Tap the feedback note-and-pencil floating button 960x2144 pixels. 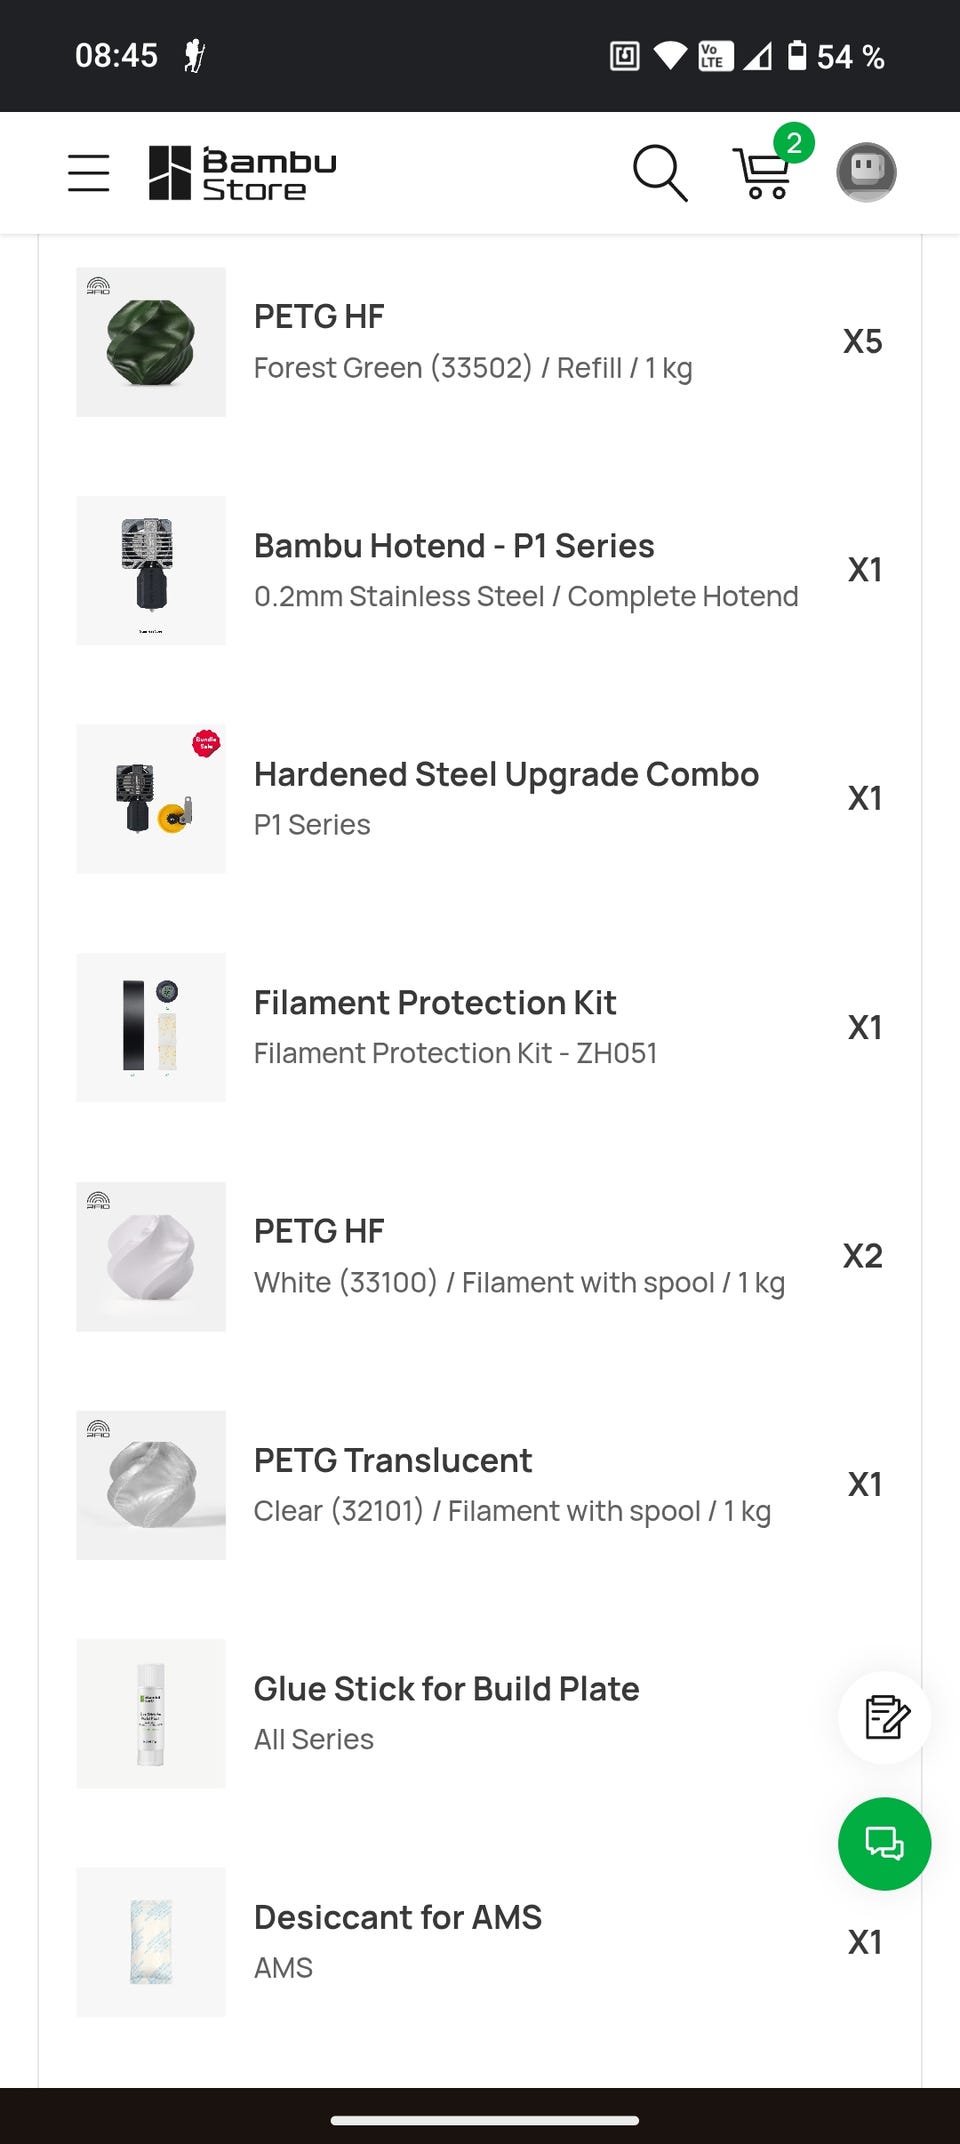885,1718
